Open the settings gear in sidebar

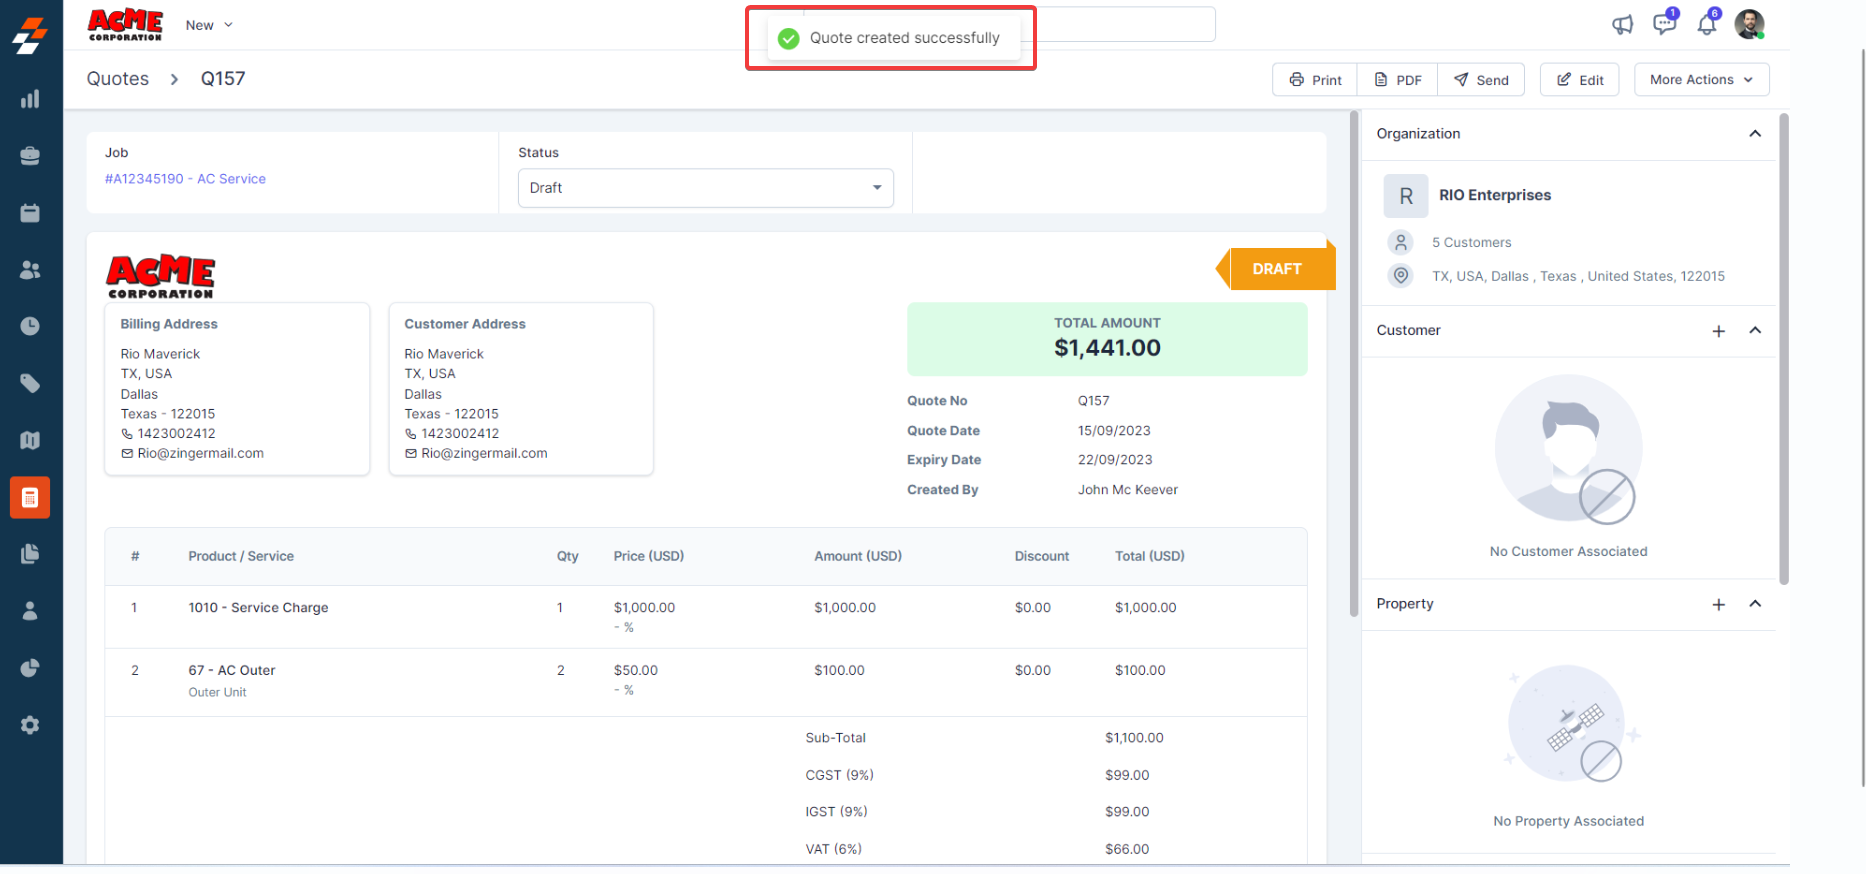coord(30,725)
